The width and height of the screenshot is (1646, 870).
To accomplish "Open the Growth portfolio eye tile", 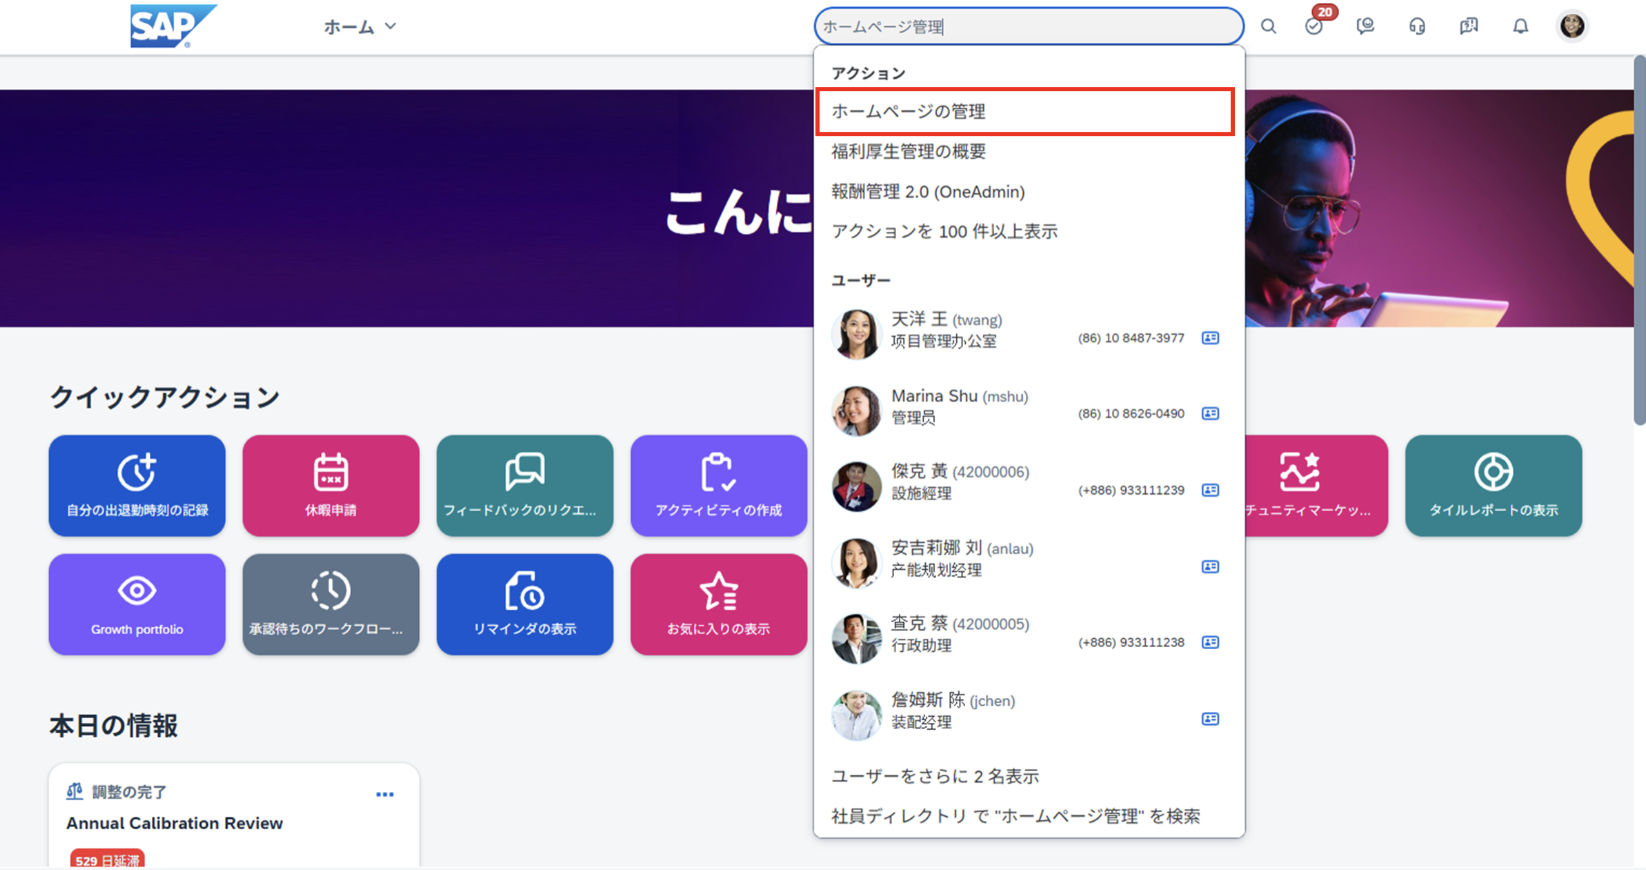I will 137,604.
